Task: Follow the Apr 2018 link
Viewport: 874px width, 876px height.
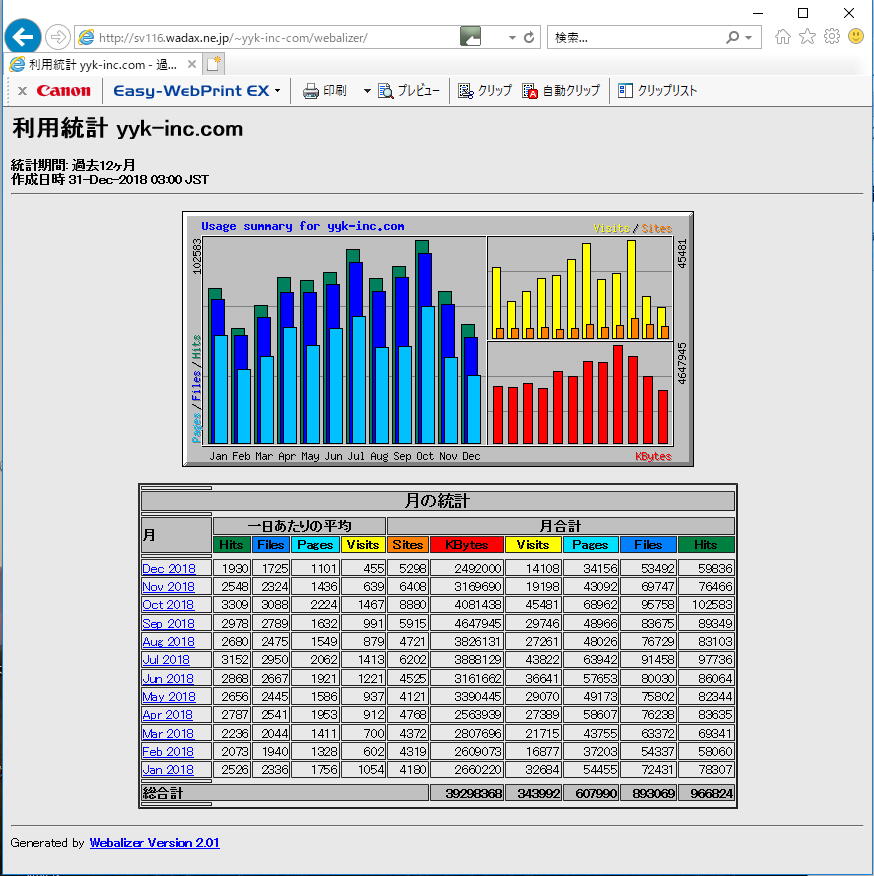Action: (167, 715)
